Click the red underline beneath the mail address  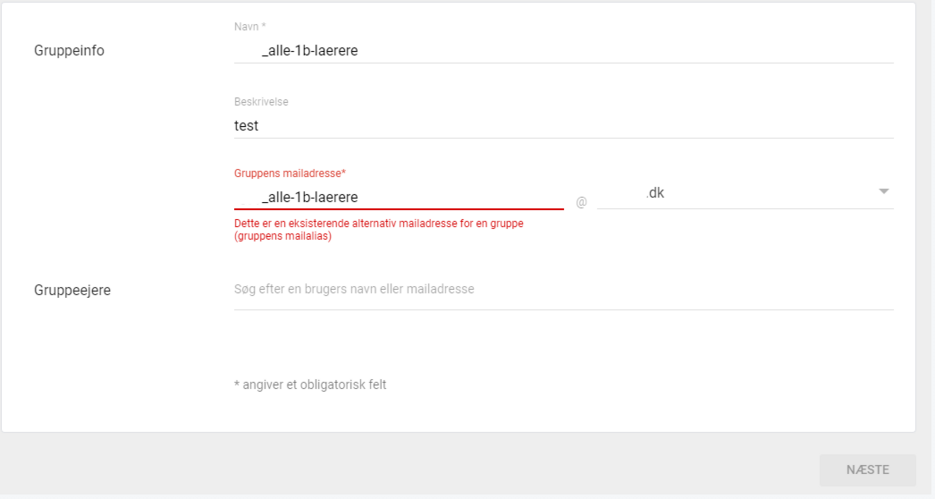[398, 209]
